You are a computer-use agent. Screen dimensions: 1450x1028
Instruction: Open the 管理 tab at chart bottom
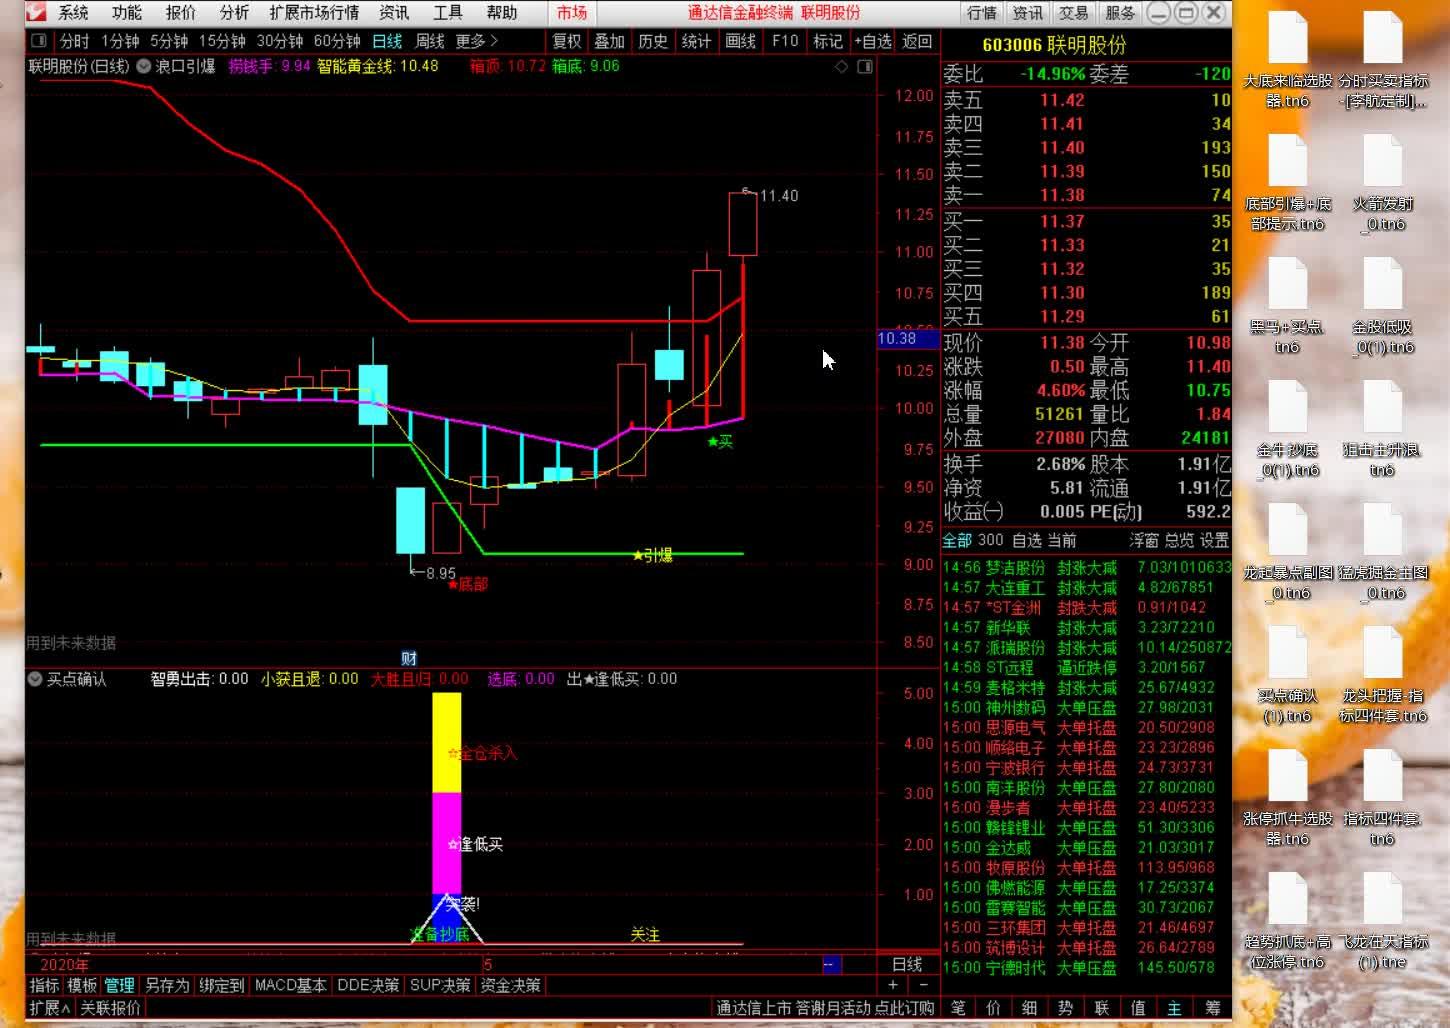[x=119, y=985]
